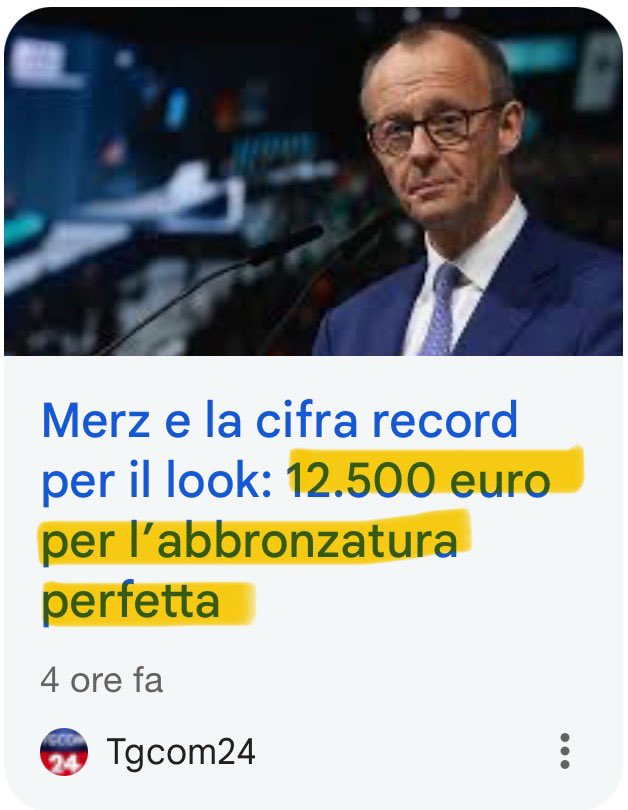Click the '4 ore fa' timestamp
The image size is (628, 810).
[102, 680]
